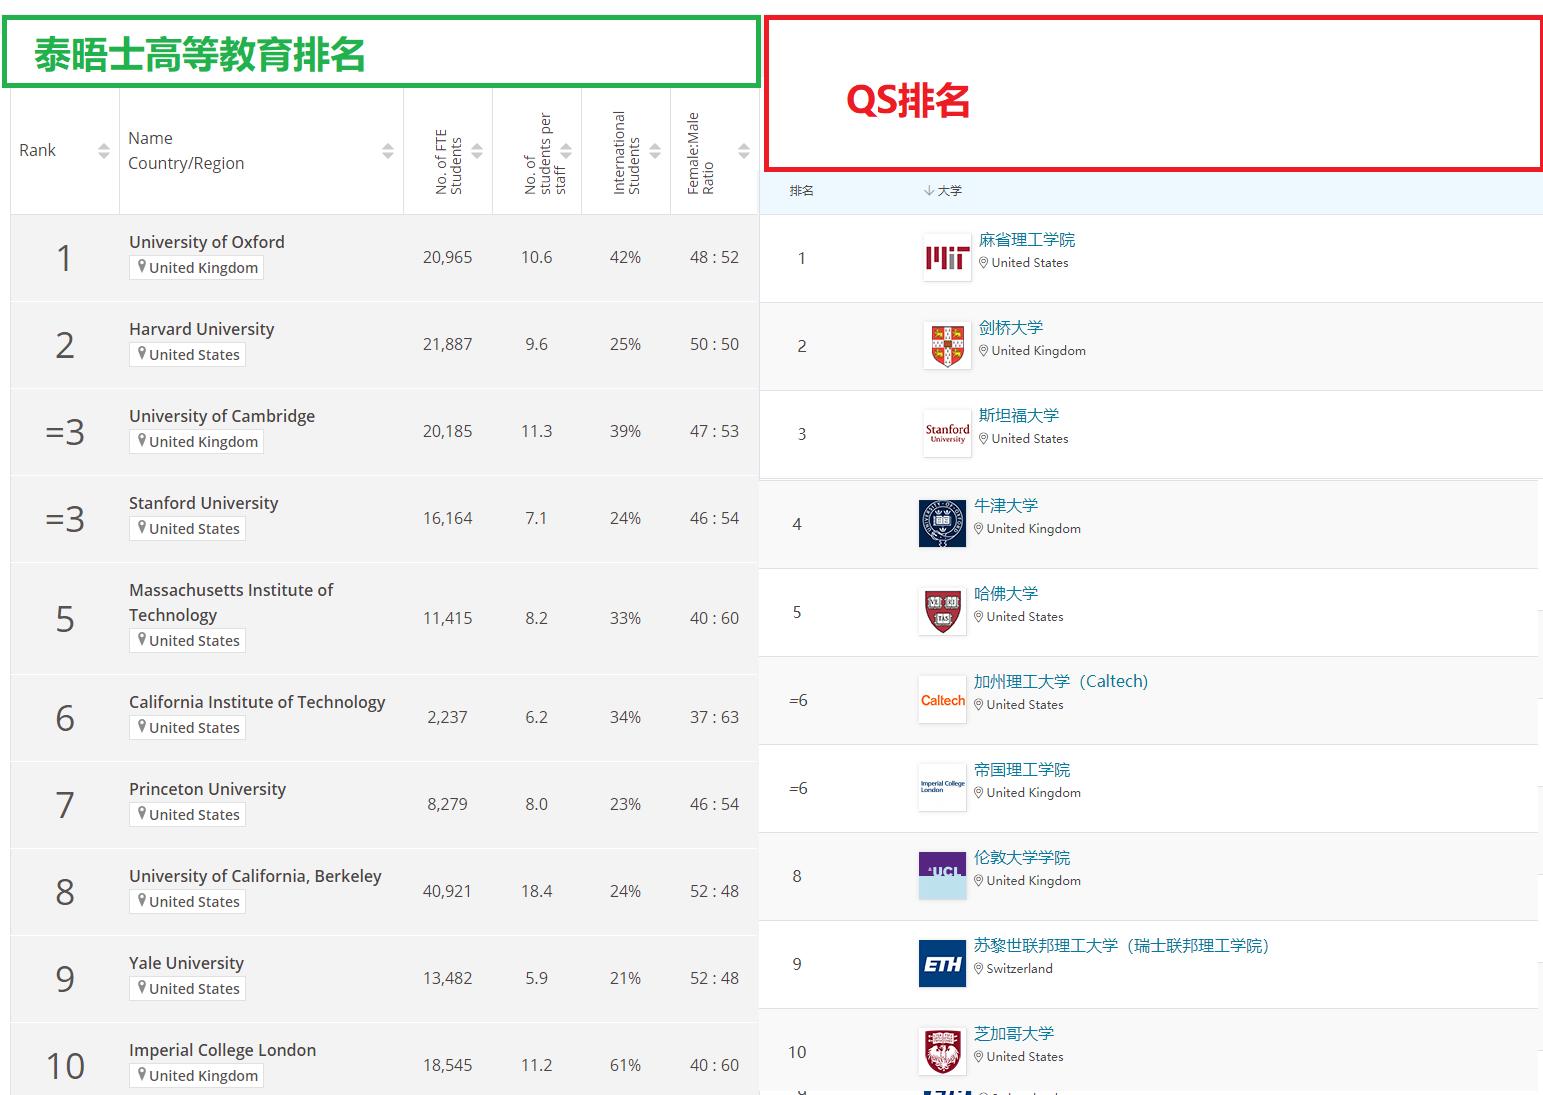This screenshot has width=1543, height=1095.
Task: Click sort control on Female:Male Ratio column
Action: [x=743, y=150]
